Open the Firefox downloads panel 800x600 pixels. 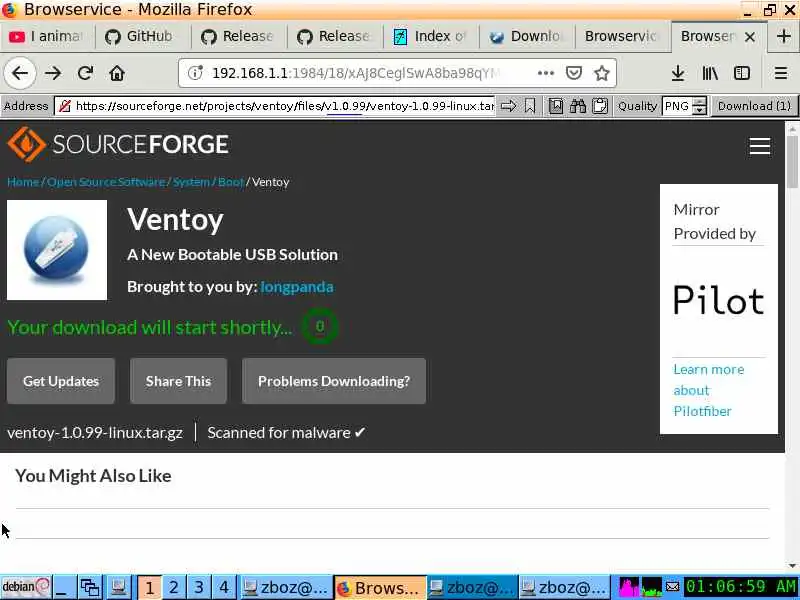(678, 73)
